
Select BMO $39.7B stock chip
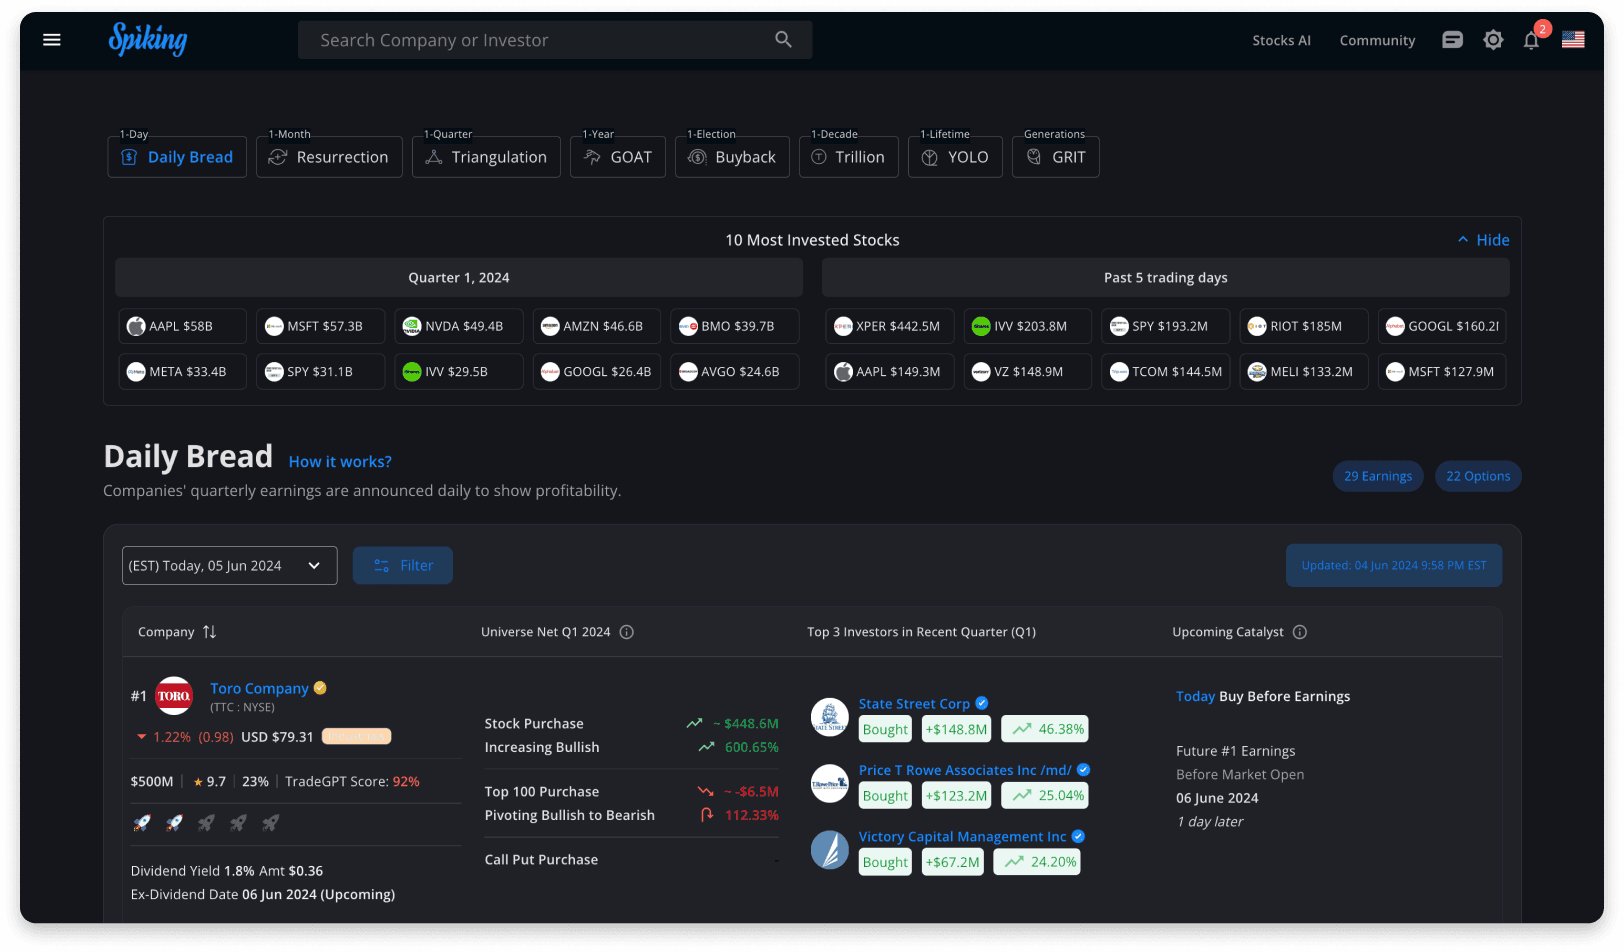pos(734,326)
